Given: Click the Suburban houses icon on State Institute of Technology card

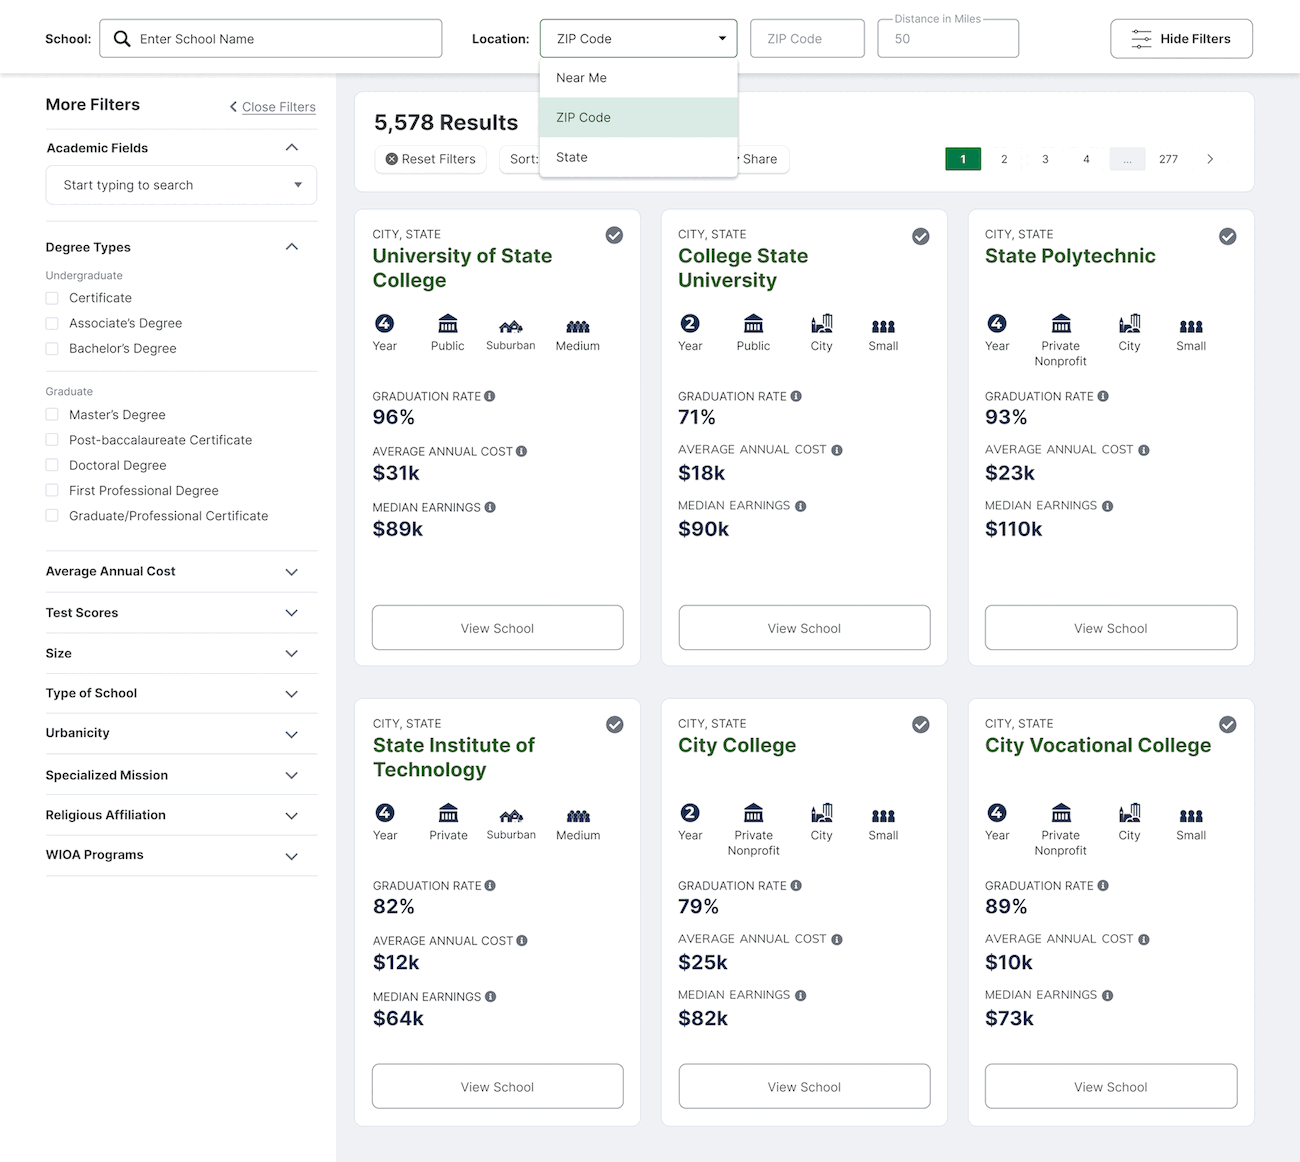Looking at the screenshot, I should tap(511, 816).
